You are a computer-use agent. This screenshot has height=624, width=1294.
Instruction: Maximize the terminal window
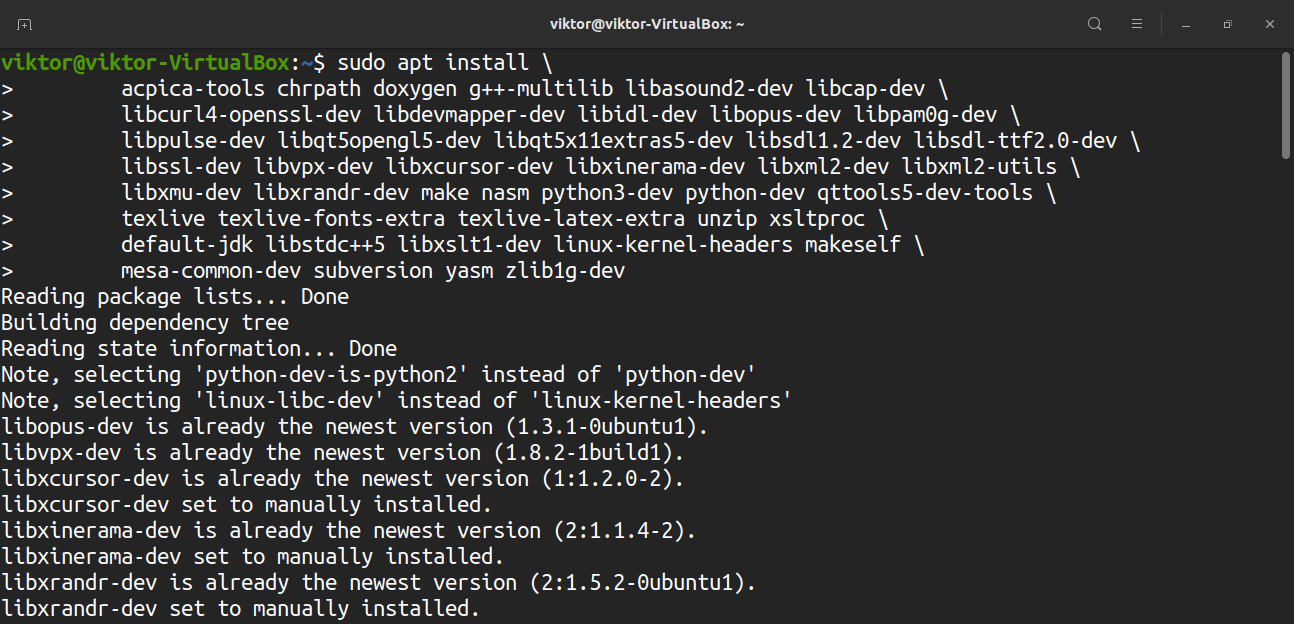click(1227, 24)
